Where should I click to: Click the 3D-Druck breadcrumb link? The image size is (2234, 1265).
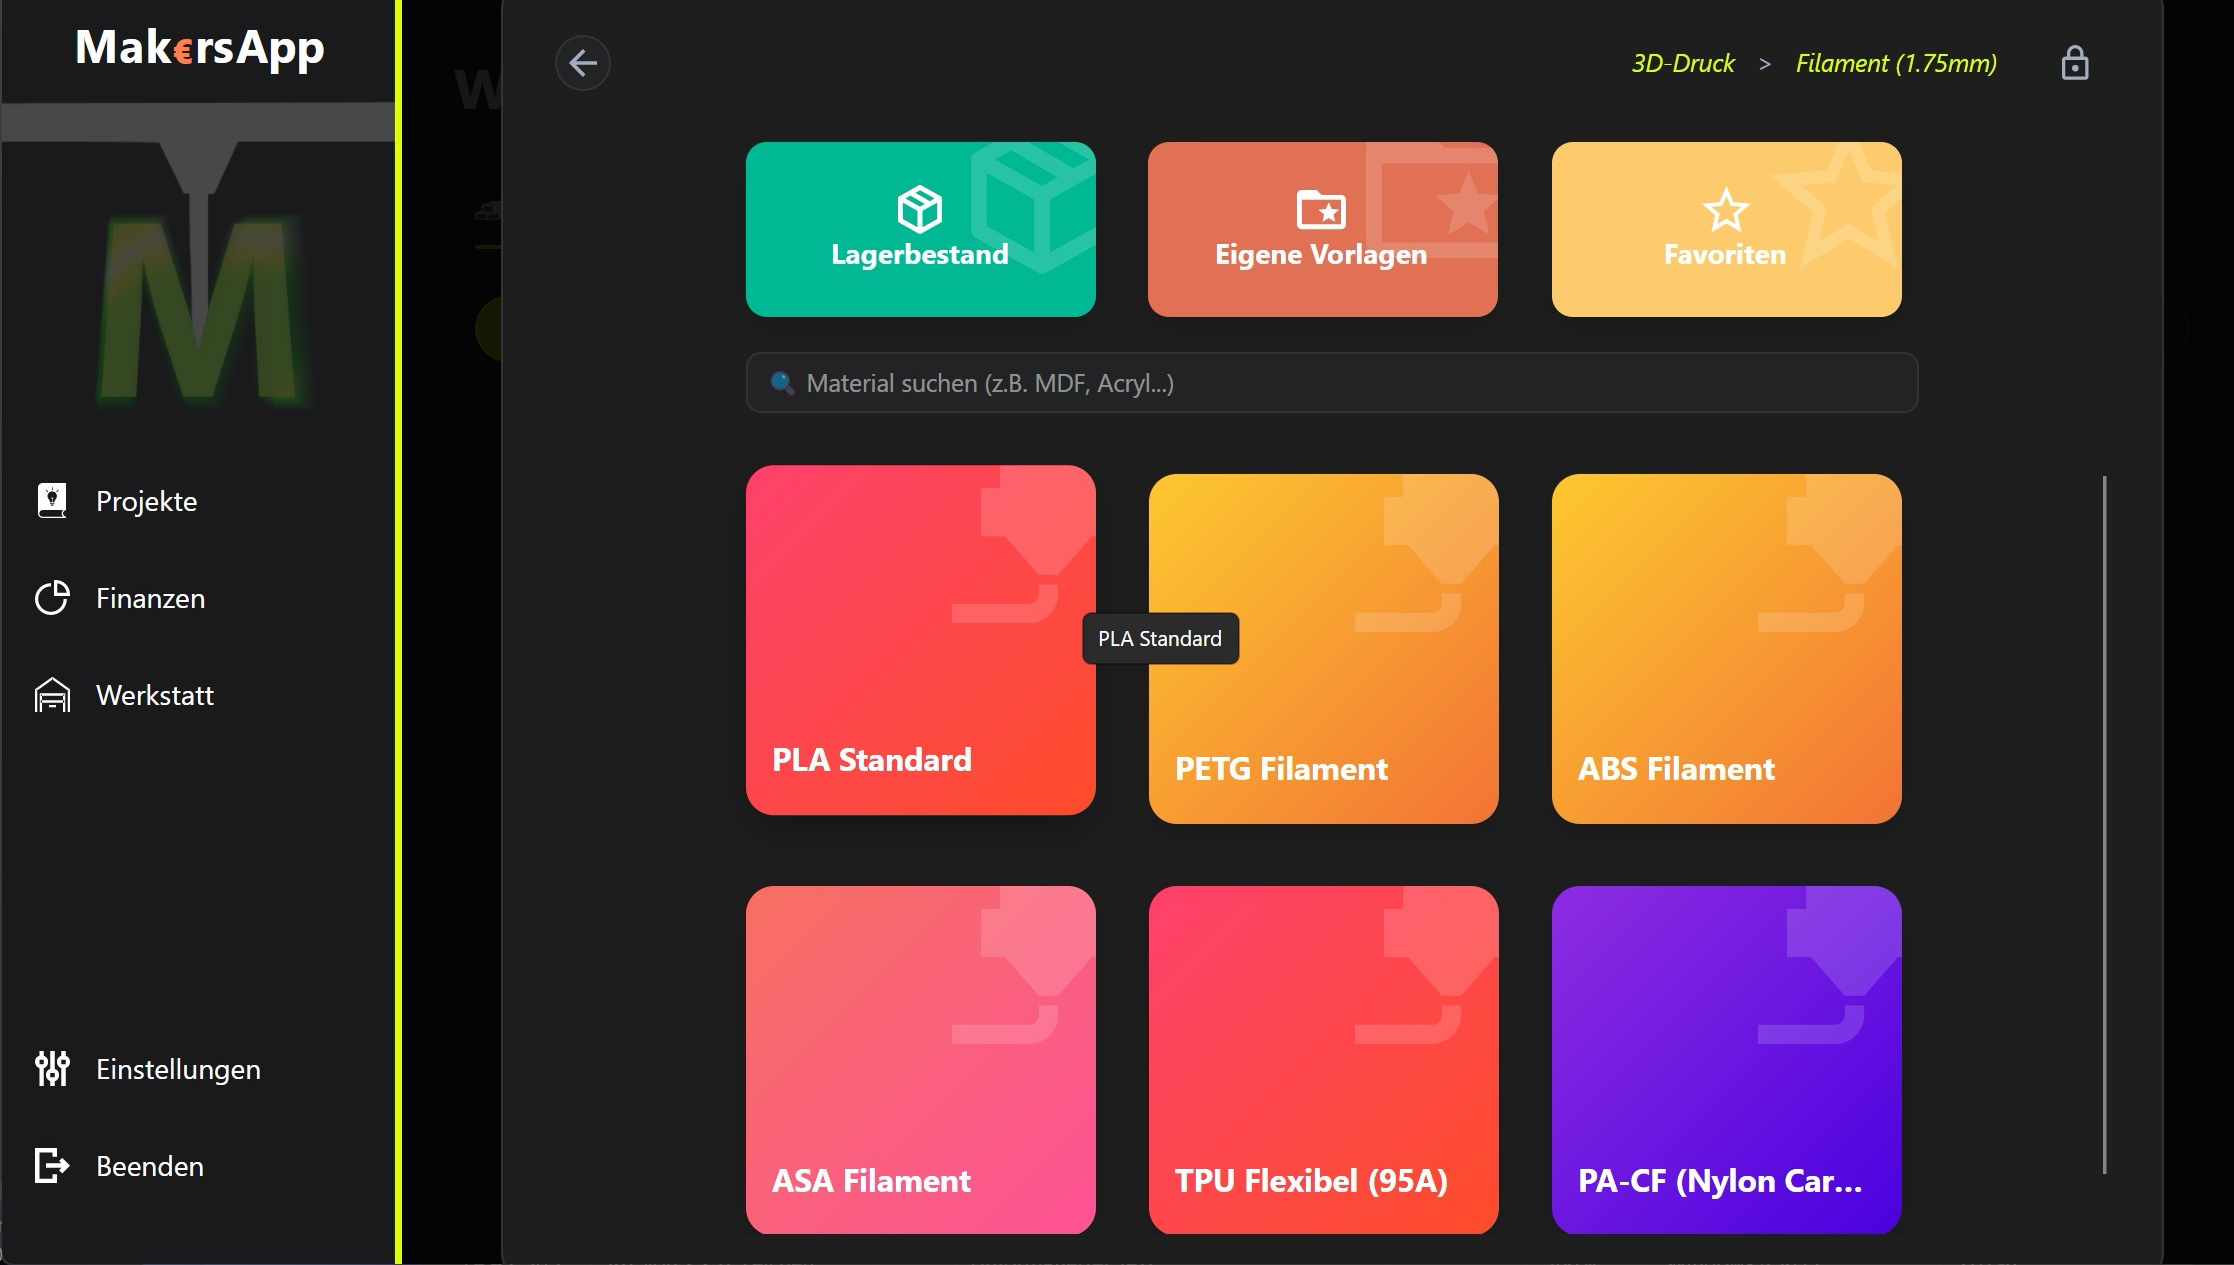(1682, 64)
